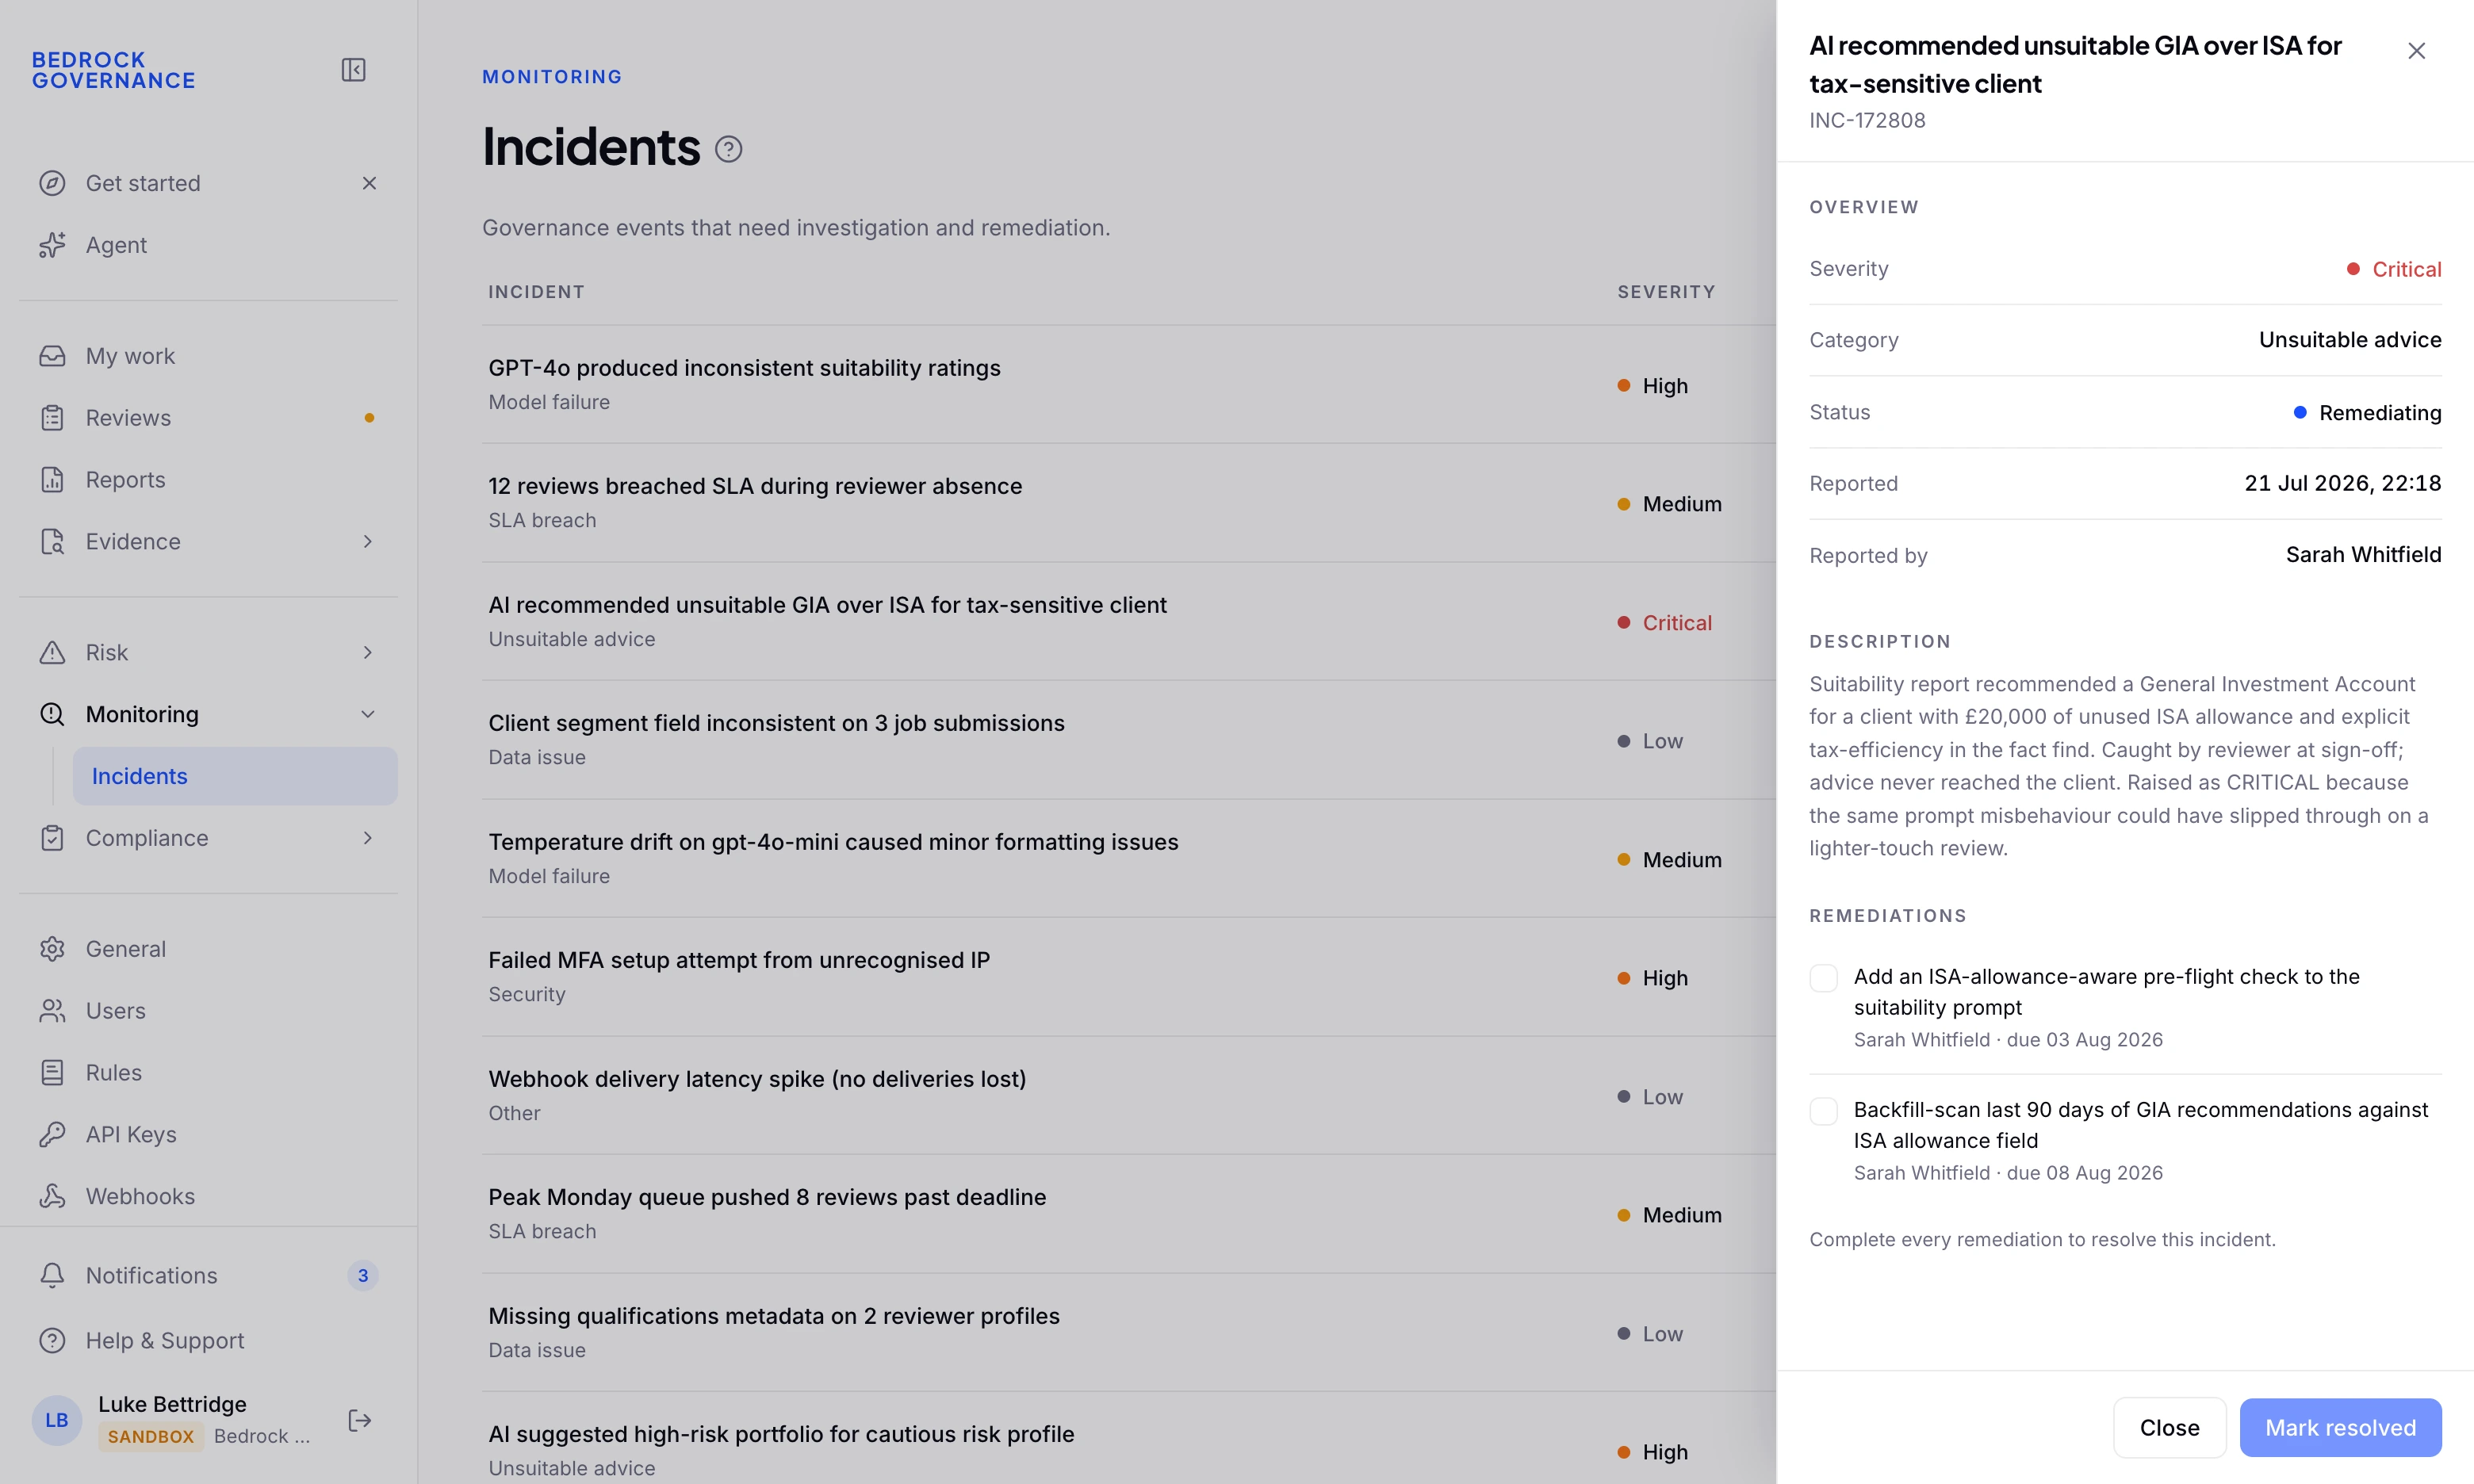Check the Backfill-scan last 90 days remediation

click(x=1823, y=1111)
